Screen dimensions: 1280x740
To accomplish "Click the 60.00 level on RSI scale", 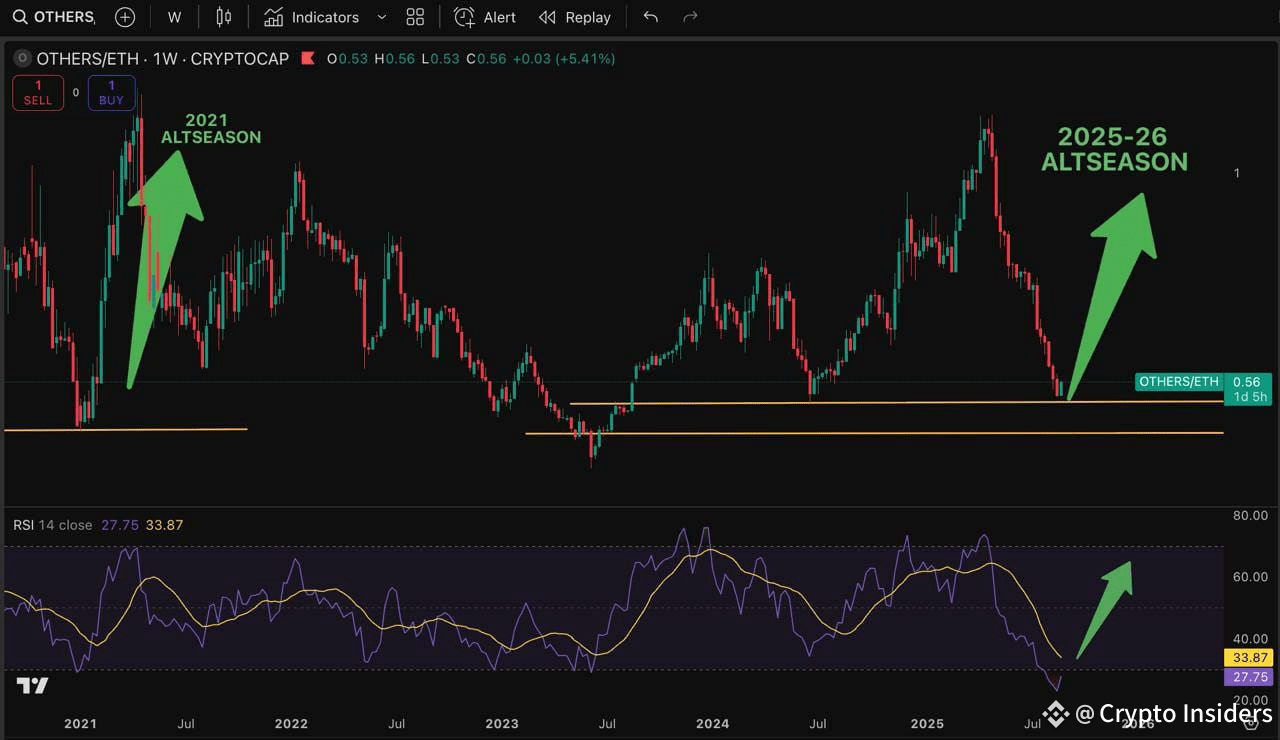I will [1251, 577].
